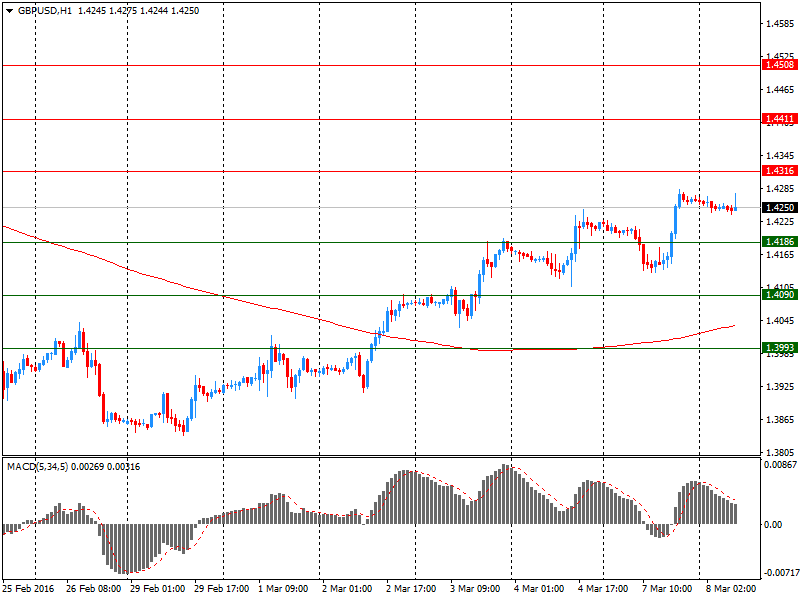The image size is (800, 600).
Task: Select the 1.4285 price scale value
Action: coord(781,189)
